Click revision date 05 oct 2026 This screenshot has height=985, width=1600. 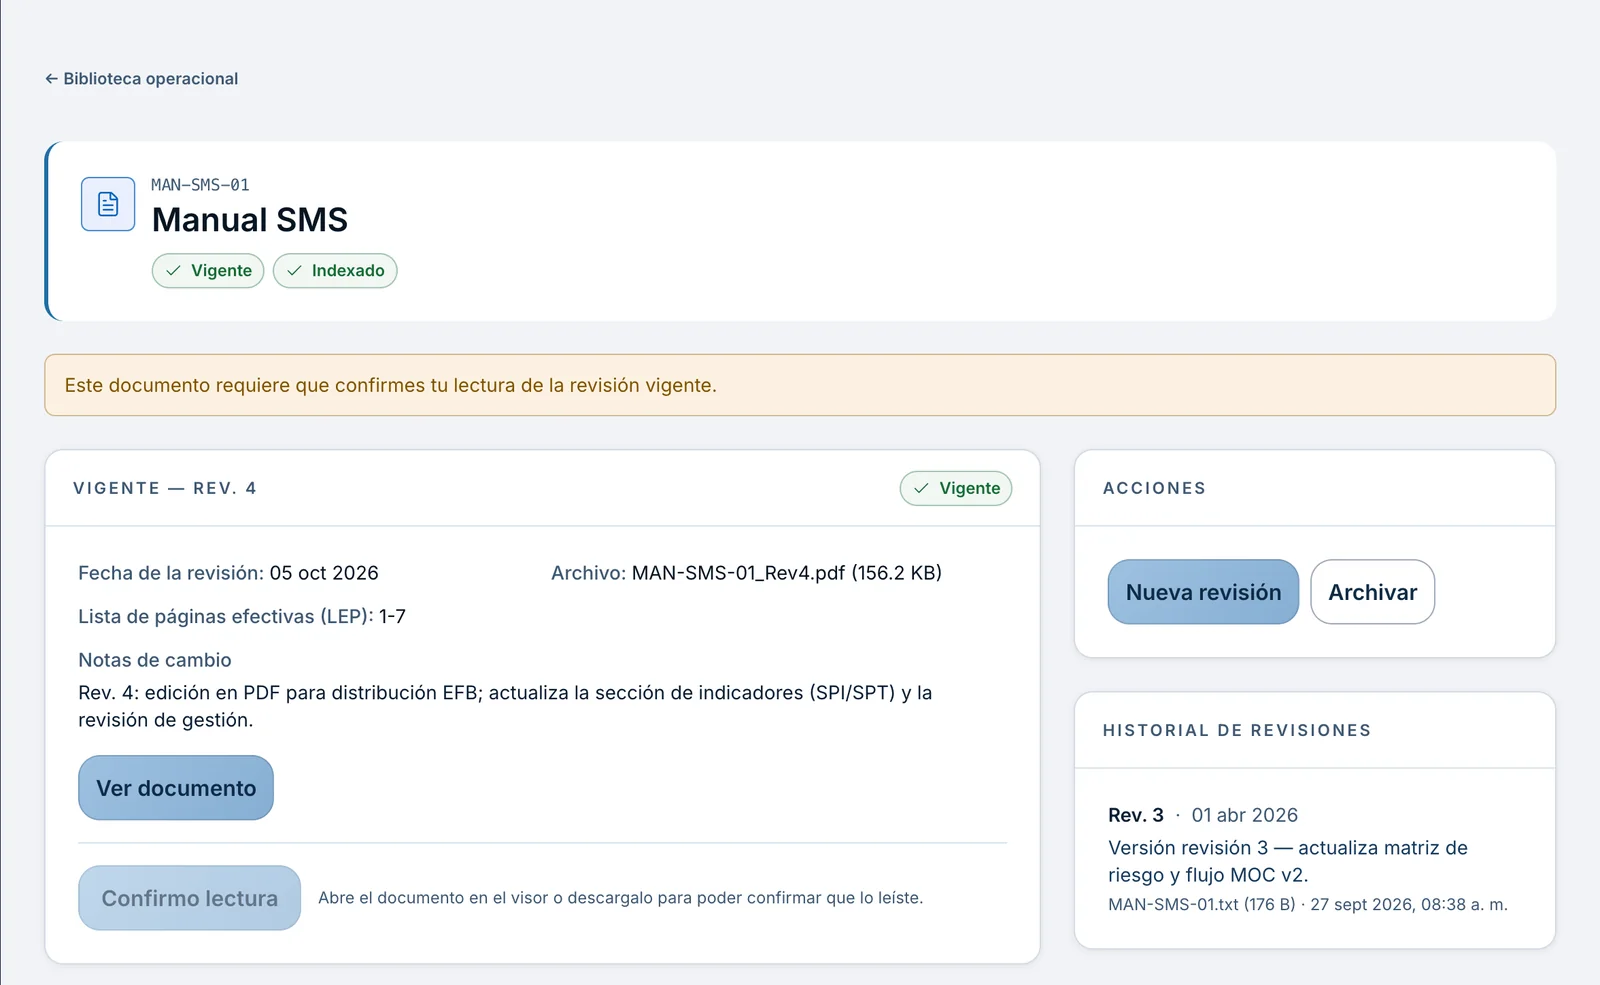click(324, 573)
